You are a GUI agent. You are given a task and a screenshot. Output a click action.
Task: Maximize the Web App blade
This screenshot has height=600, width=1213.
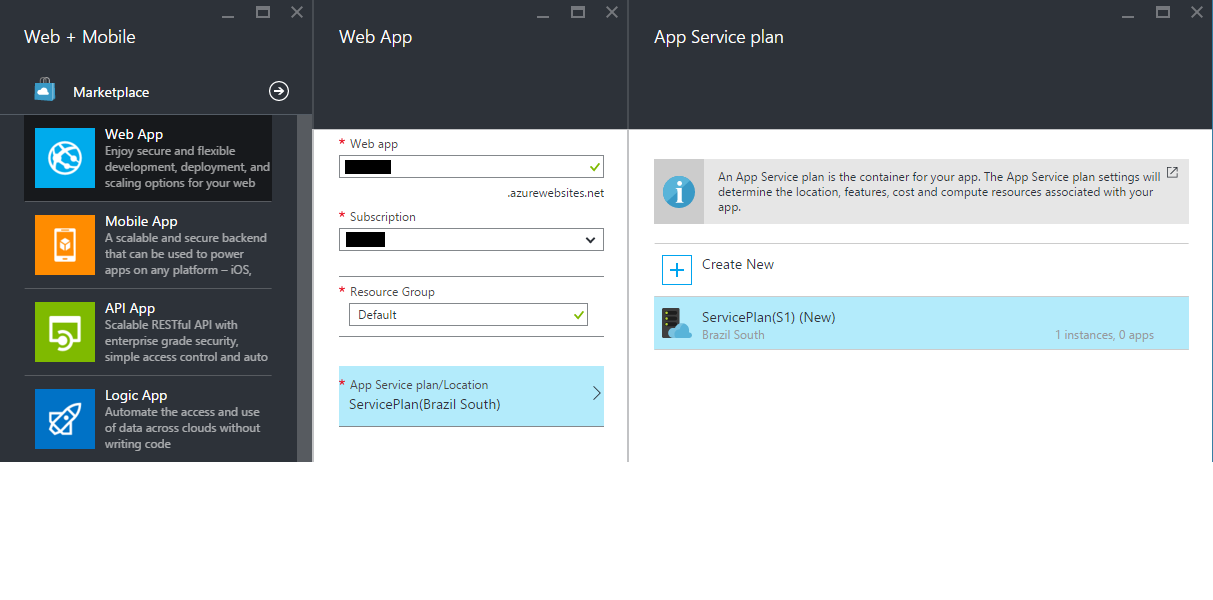pos(578,12)
